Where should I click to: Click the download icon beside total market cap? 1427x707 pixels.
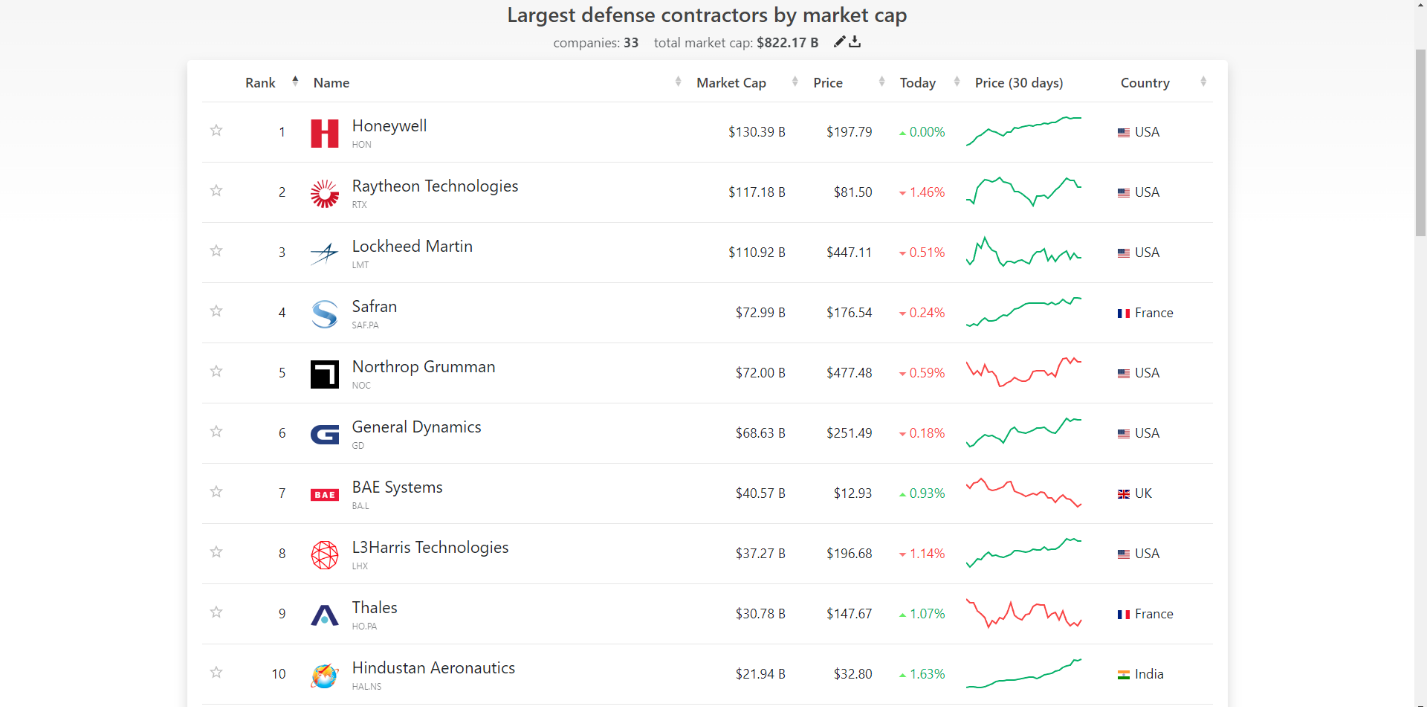coord(855,42)
